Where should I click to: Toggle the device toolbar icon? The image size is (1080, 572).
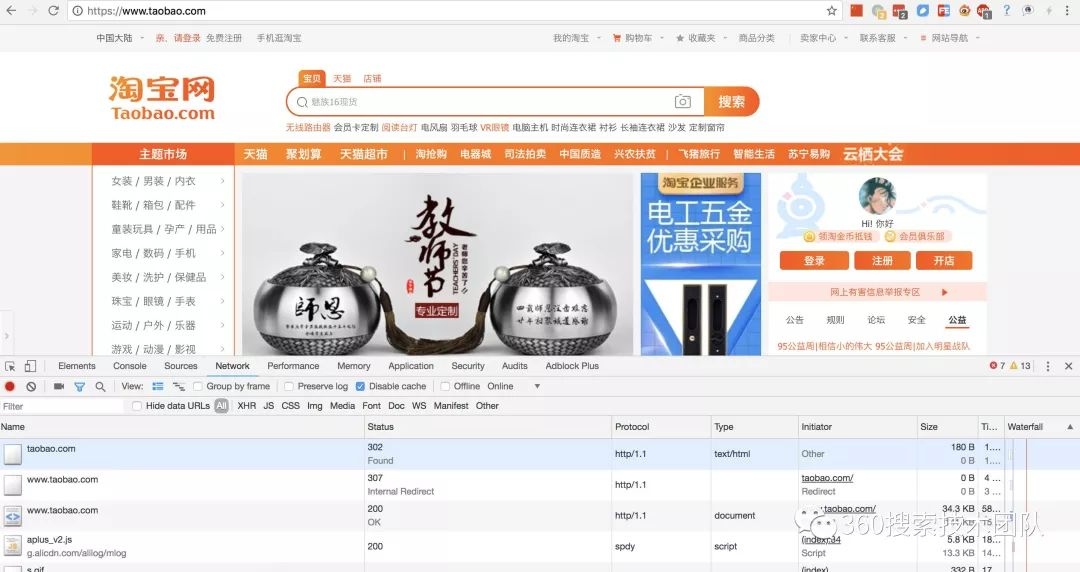coord(30,366)
